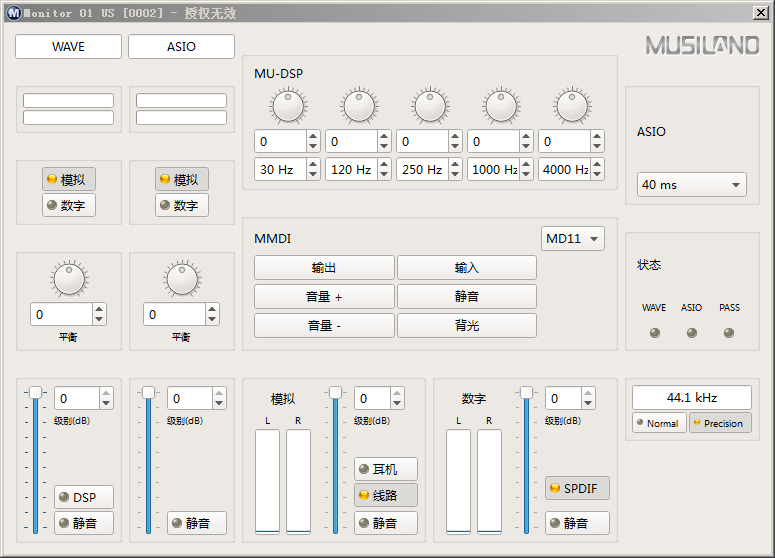Click the 模拟 analog level slider
Screen dimensions: 775x558
[x=336, y=393]
